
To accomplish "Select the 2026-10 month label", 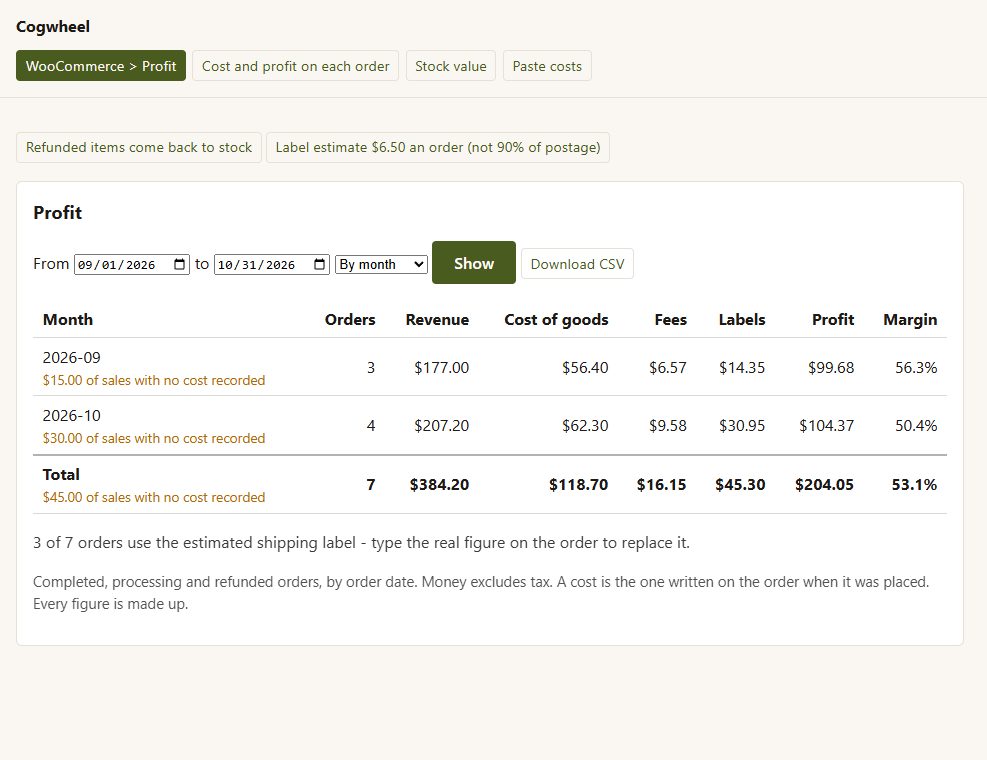I will pyautogui.click(x=72, y=416).
